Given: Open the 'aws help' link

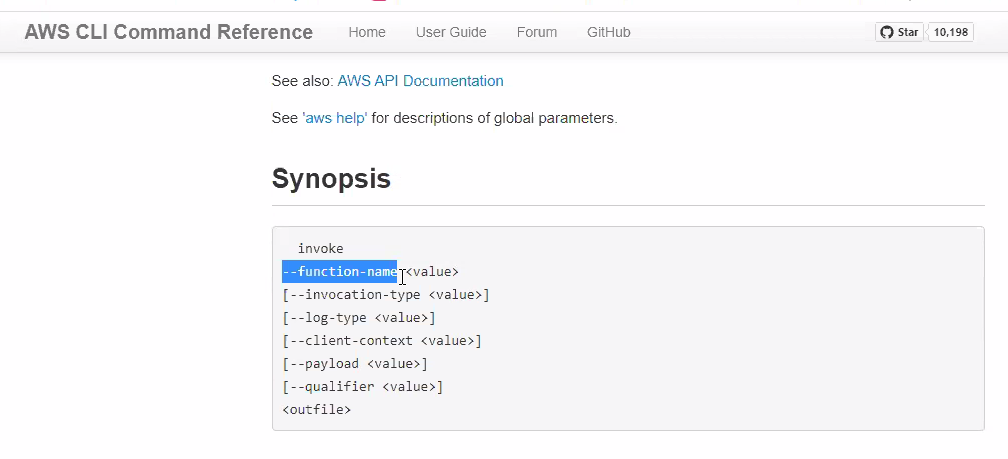Looking at the screenshot, I should click(x=335, y=118).
